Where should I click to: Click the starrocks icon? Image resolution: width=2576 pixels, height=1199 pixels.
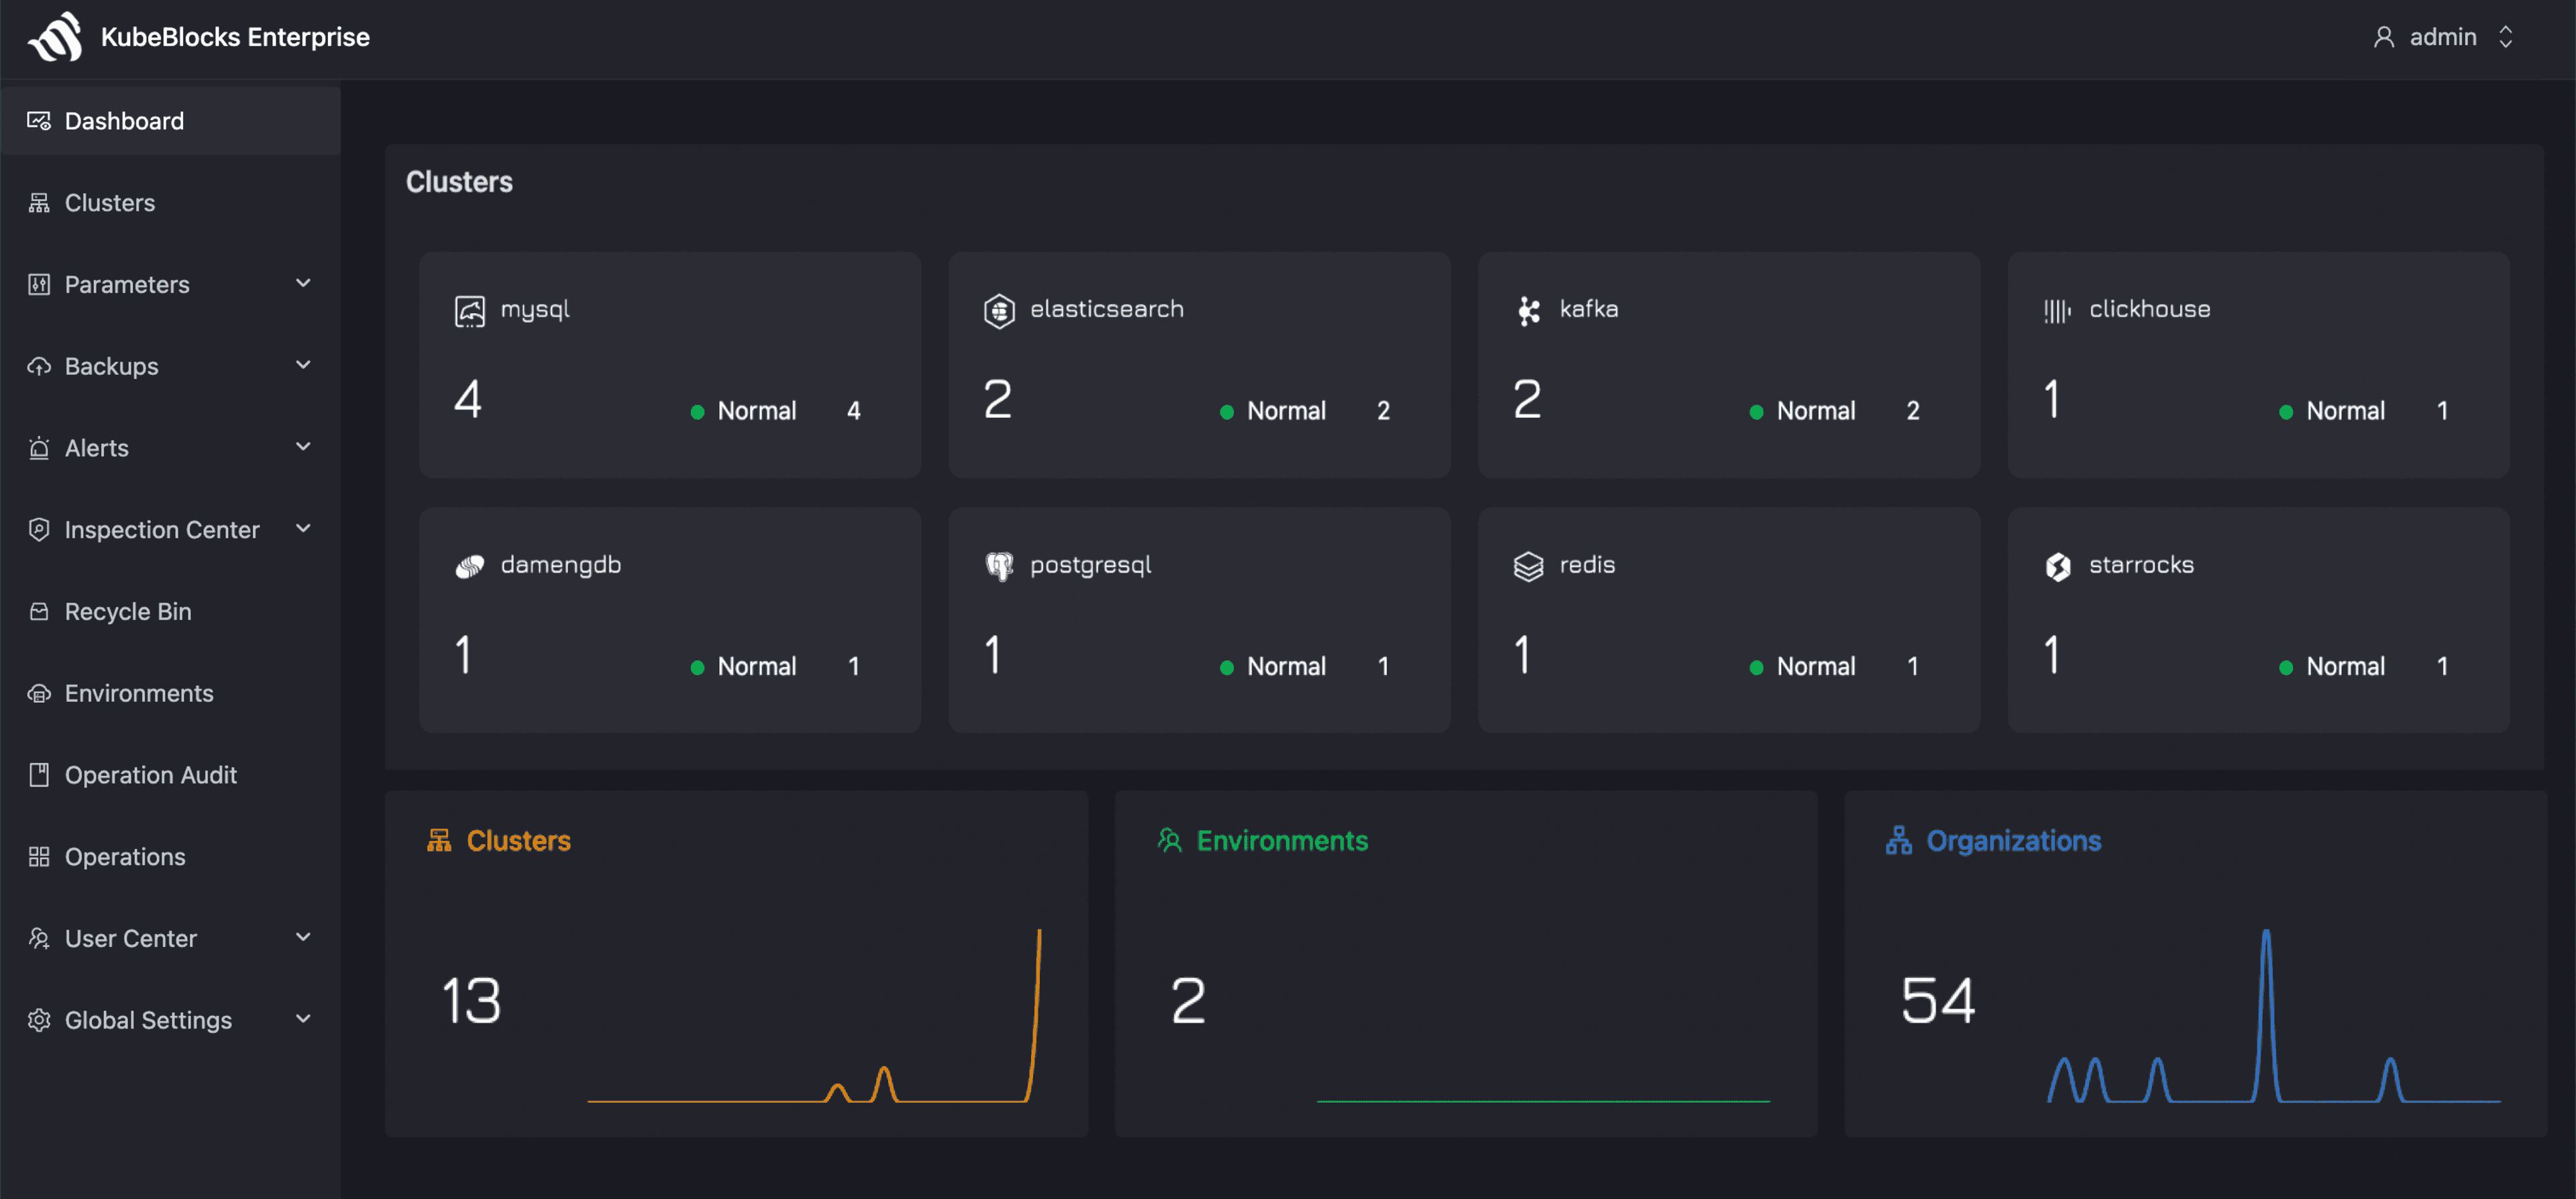click(2057, 566)
